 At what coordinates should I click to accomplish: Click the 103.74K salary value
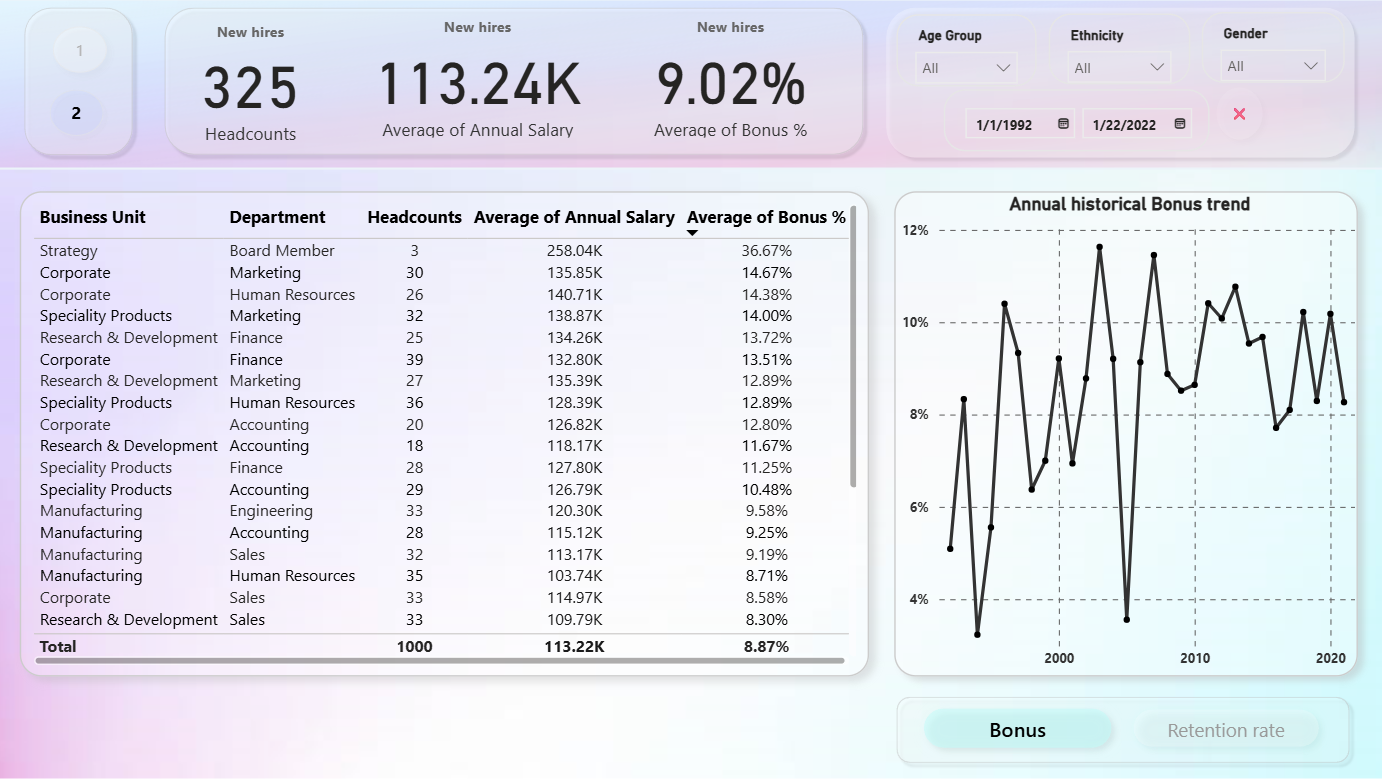click(x=574, y=576)
